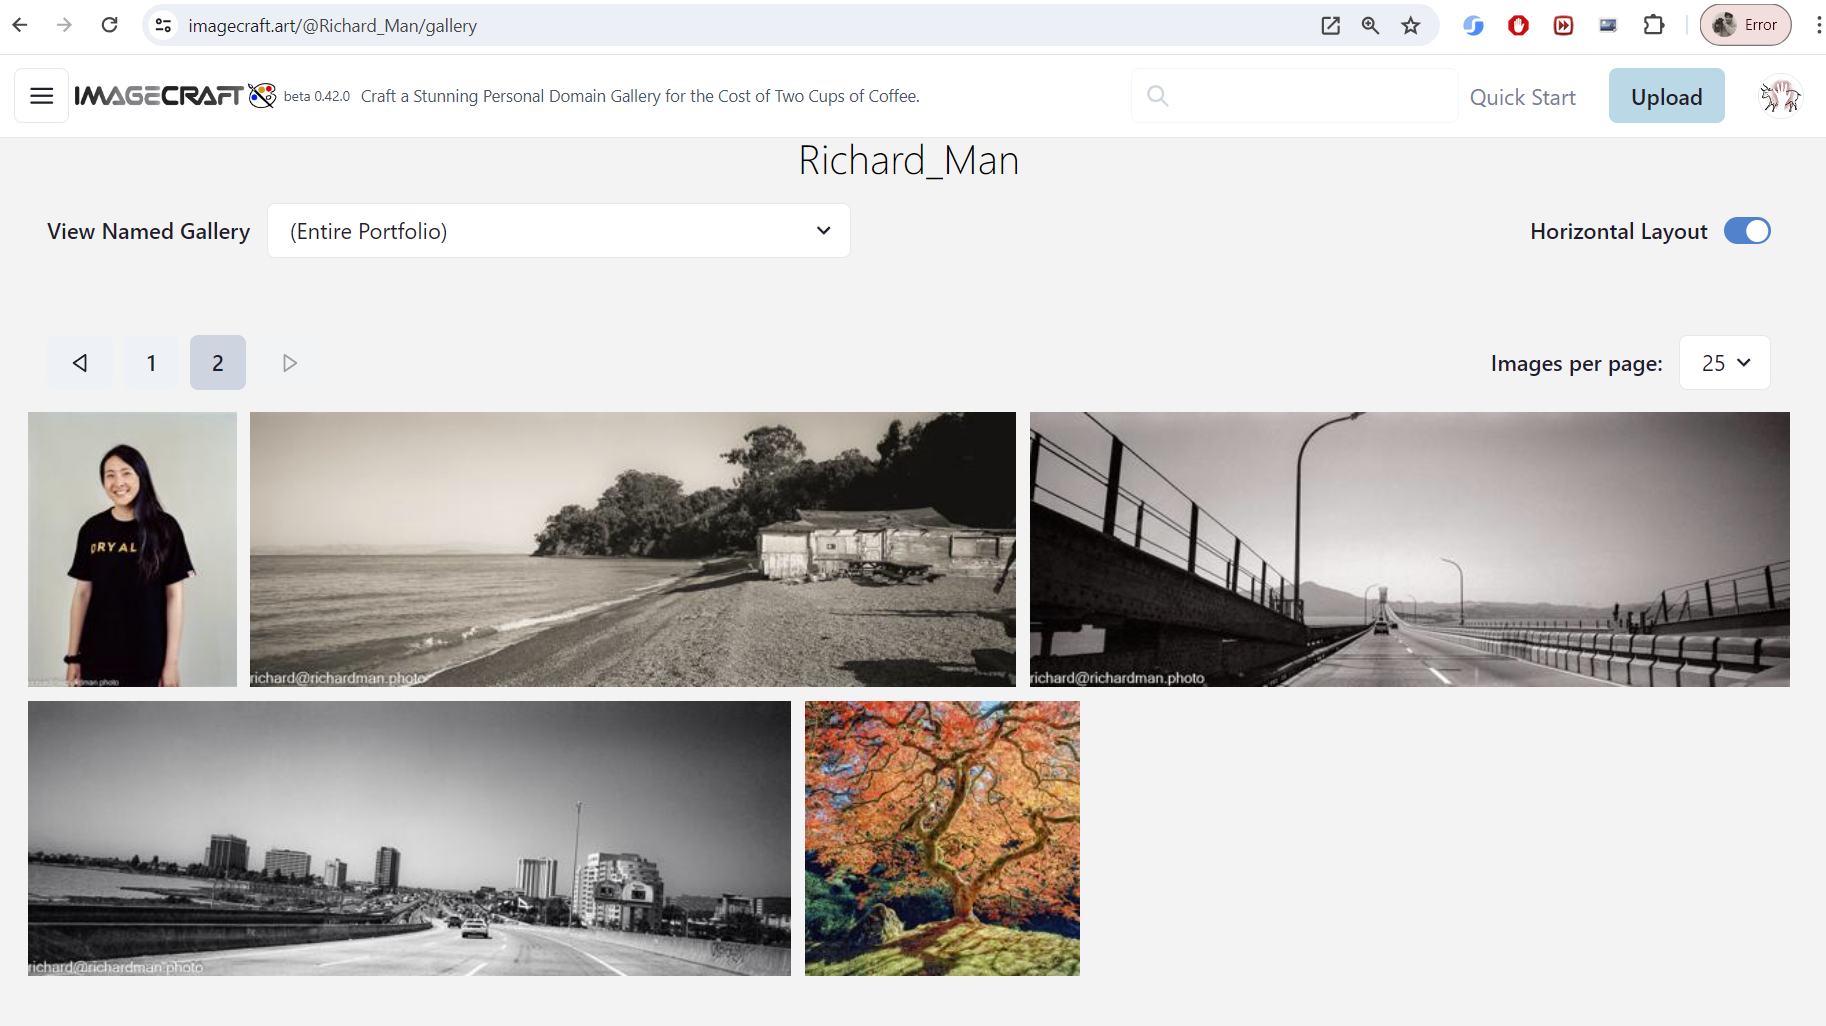
Task: Select gallery page 2
Action: tap(218, 363)
